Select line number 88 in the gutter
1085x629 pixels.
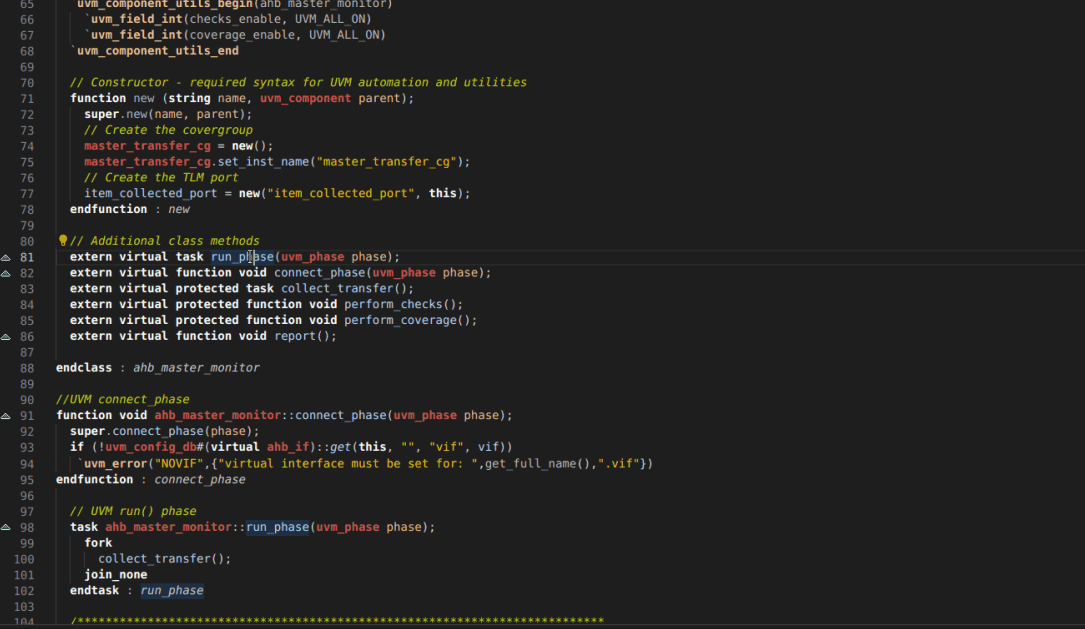(x=27, y=367)
